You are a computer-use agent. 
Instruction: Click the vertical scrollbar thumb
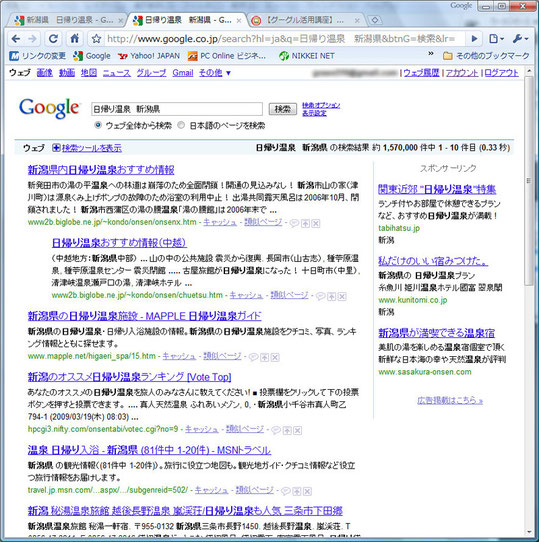coord(529,180)
